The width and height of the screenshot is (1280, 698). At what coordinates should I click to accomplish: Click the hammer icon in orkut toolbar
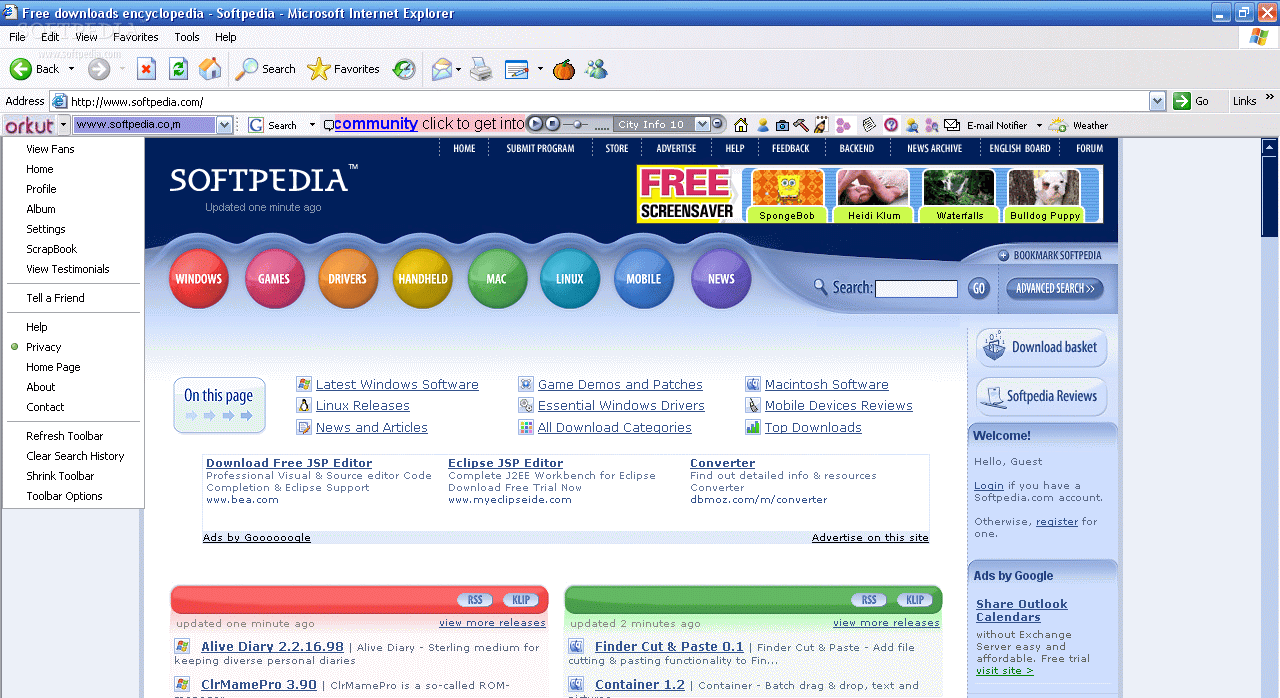(801, 125)
